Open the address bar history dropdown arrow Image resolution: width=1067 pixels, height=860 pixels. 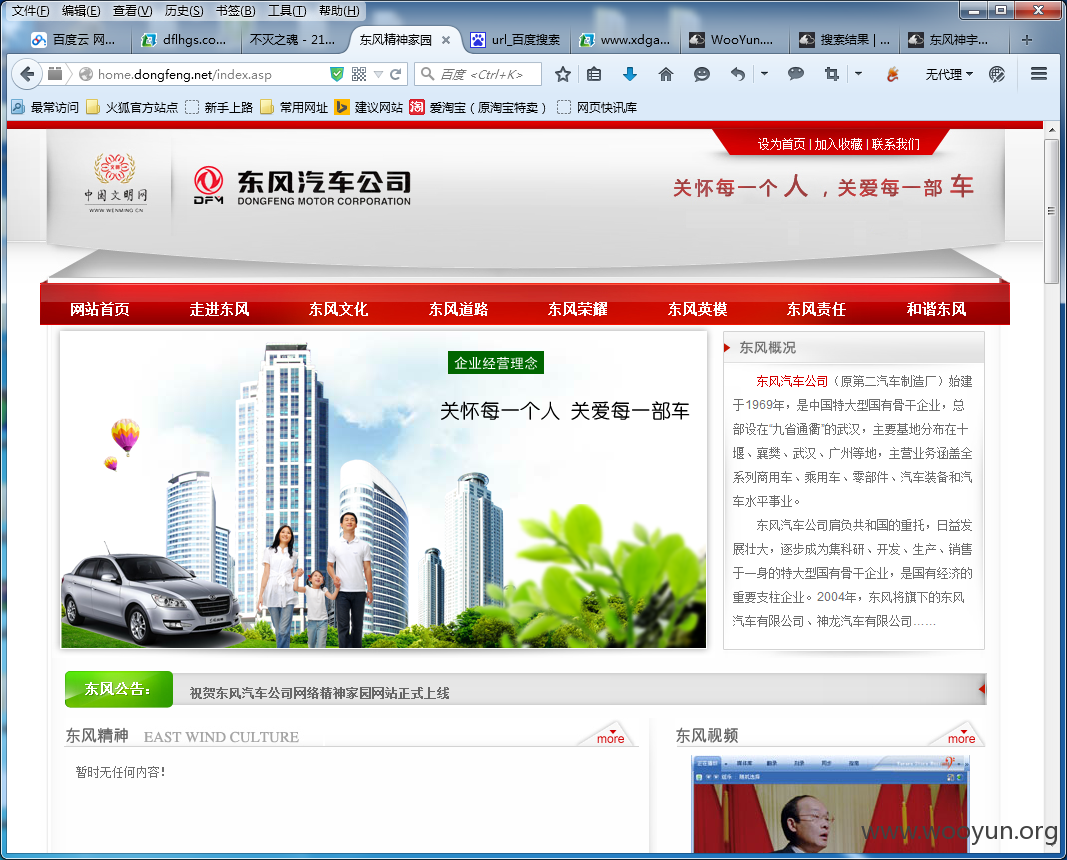point(378,74)
